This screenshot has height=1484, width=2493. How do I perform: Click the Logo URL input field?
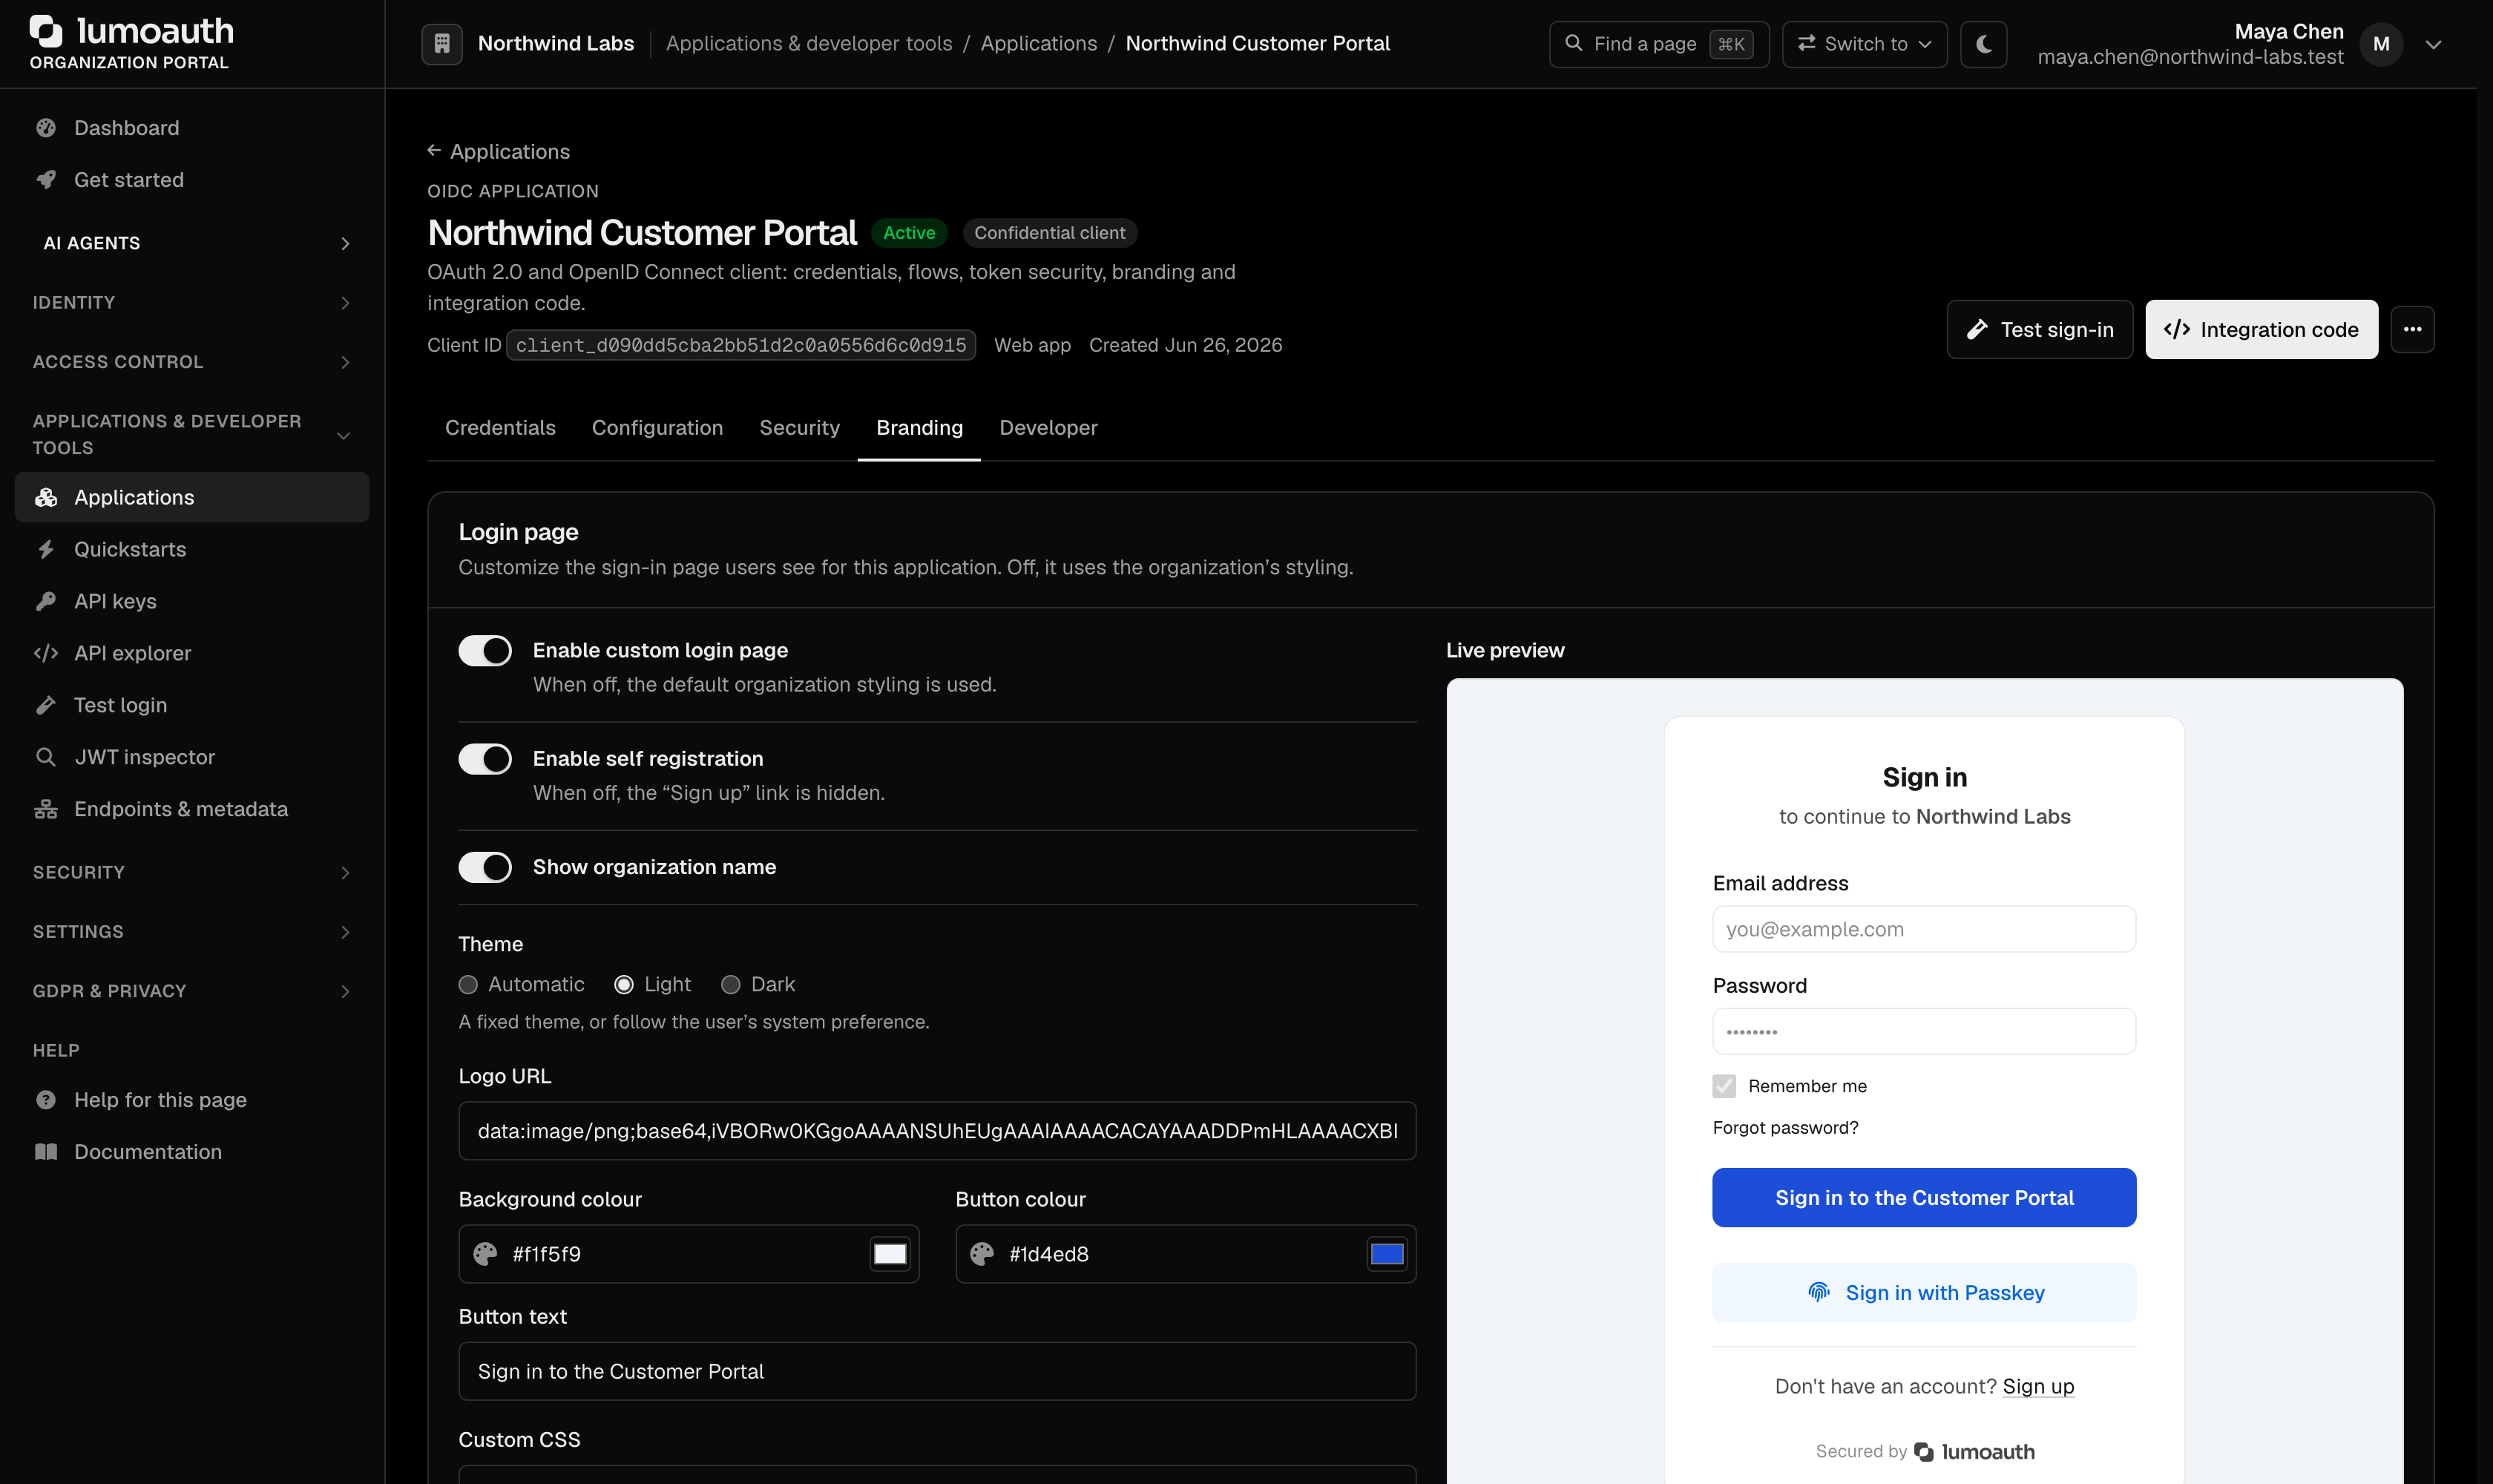(937, 1131)
